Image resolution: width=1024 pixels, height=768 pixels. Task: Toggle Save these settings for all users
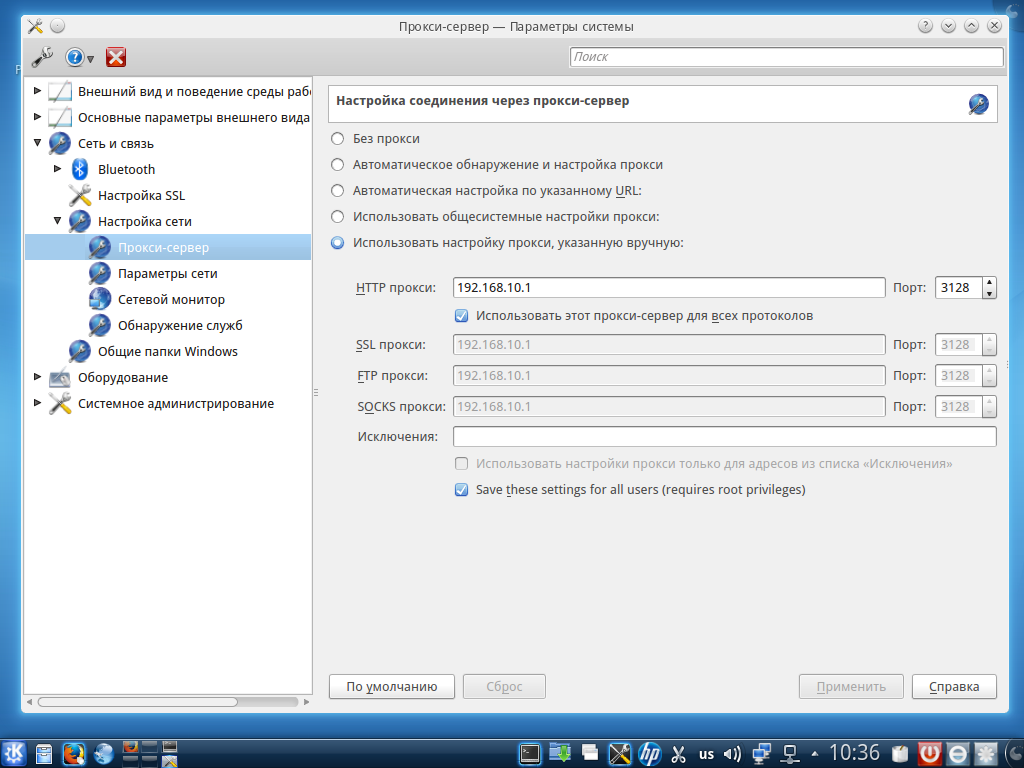[461, 490]
